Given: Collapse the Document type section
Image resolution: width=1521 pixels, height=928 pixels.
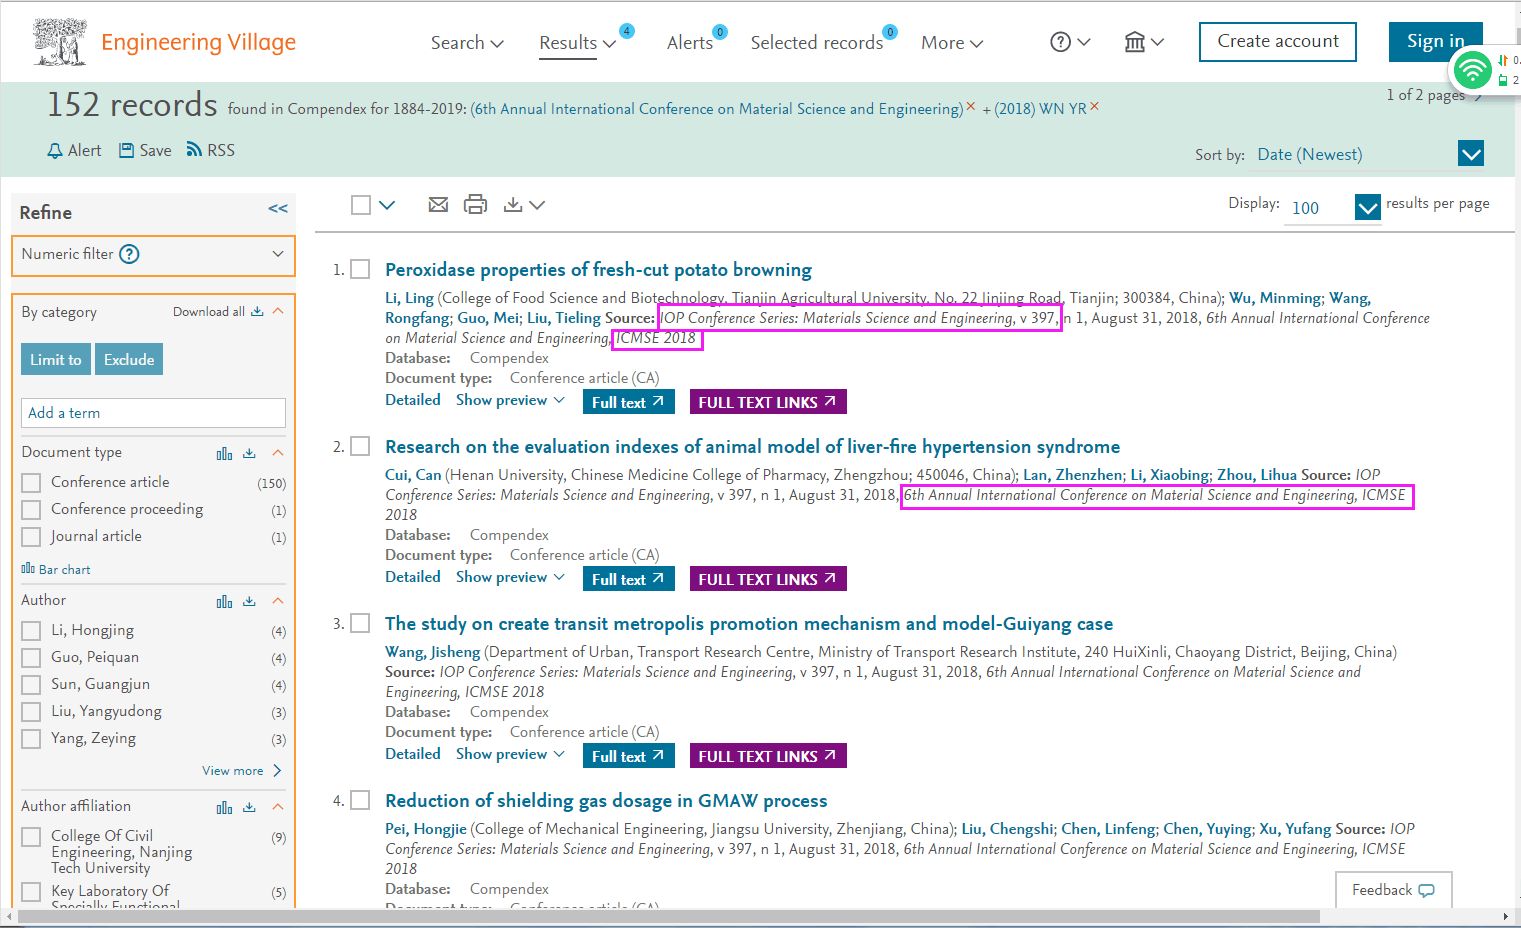Looking at the screenshot, I should (x=278, y=453).
